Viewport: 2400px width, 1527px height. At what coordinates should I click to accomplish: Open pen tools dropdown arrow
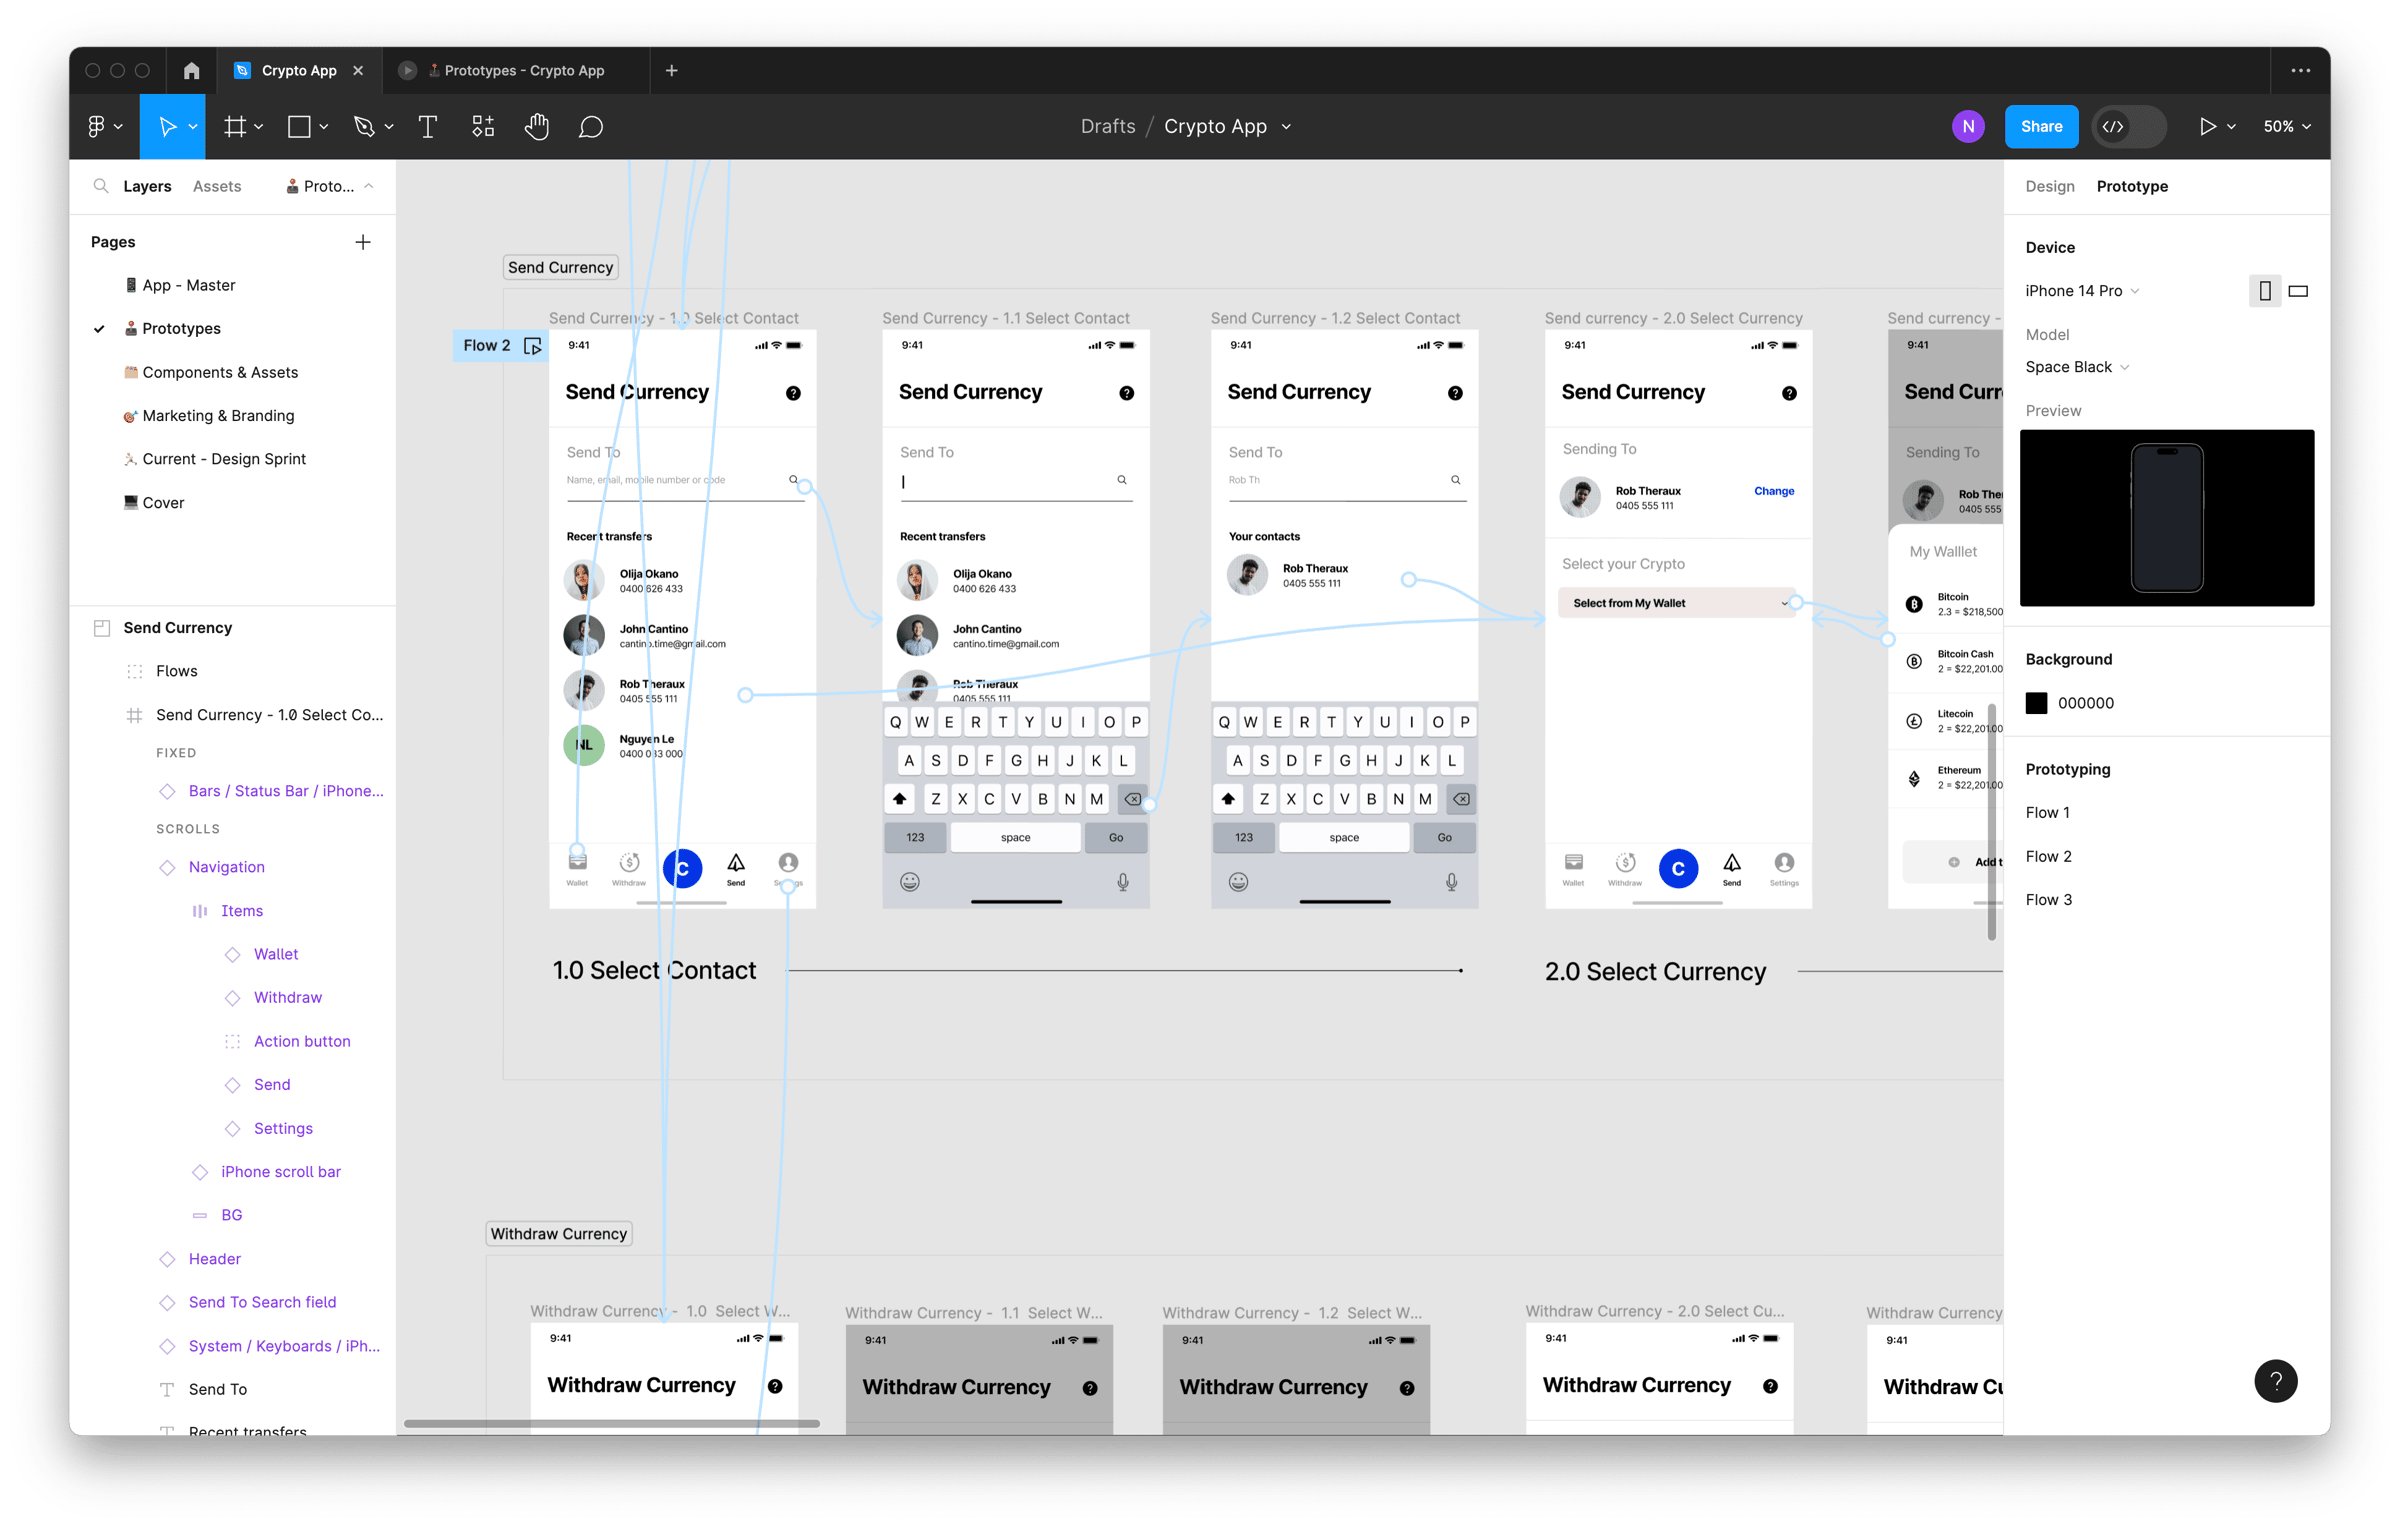point(389,127)
